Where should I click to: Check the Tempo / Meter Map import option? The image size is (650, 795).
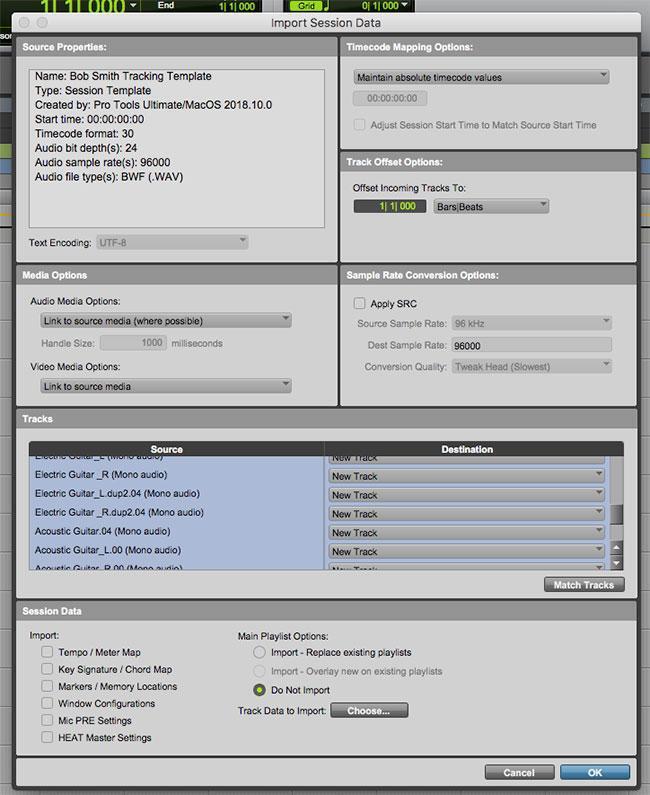[x=47, y=652]
